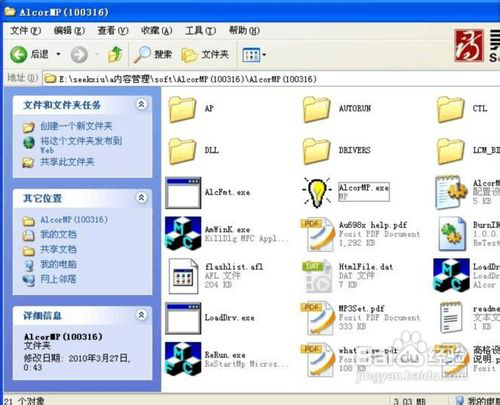500x405 pixels.
Task: Open the 收藏(A) menu
Action: (156, 31)
